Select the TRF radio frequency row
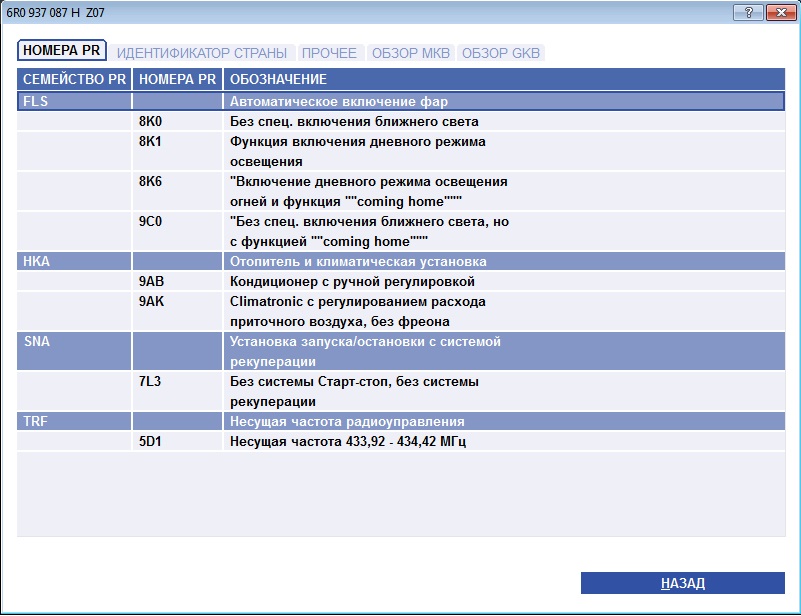 click(401, 421)
